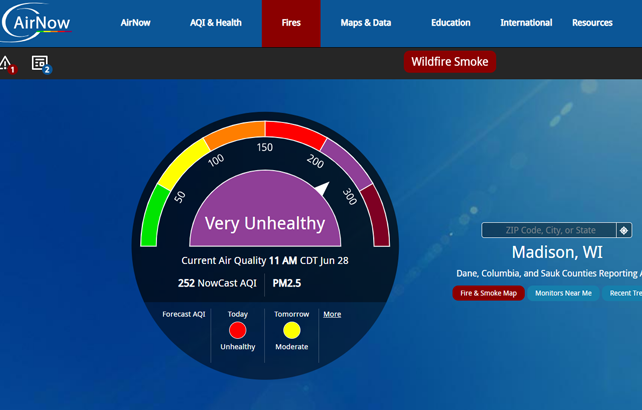Open the Resources menu item
This screenshot has width=642, height=410.
592,23
